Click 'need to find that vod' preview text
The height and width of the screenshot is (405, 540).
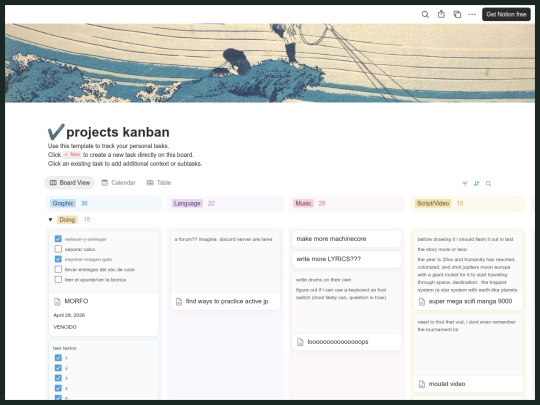tap(466, 325)
